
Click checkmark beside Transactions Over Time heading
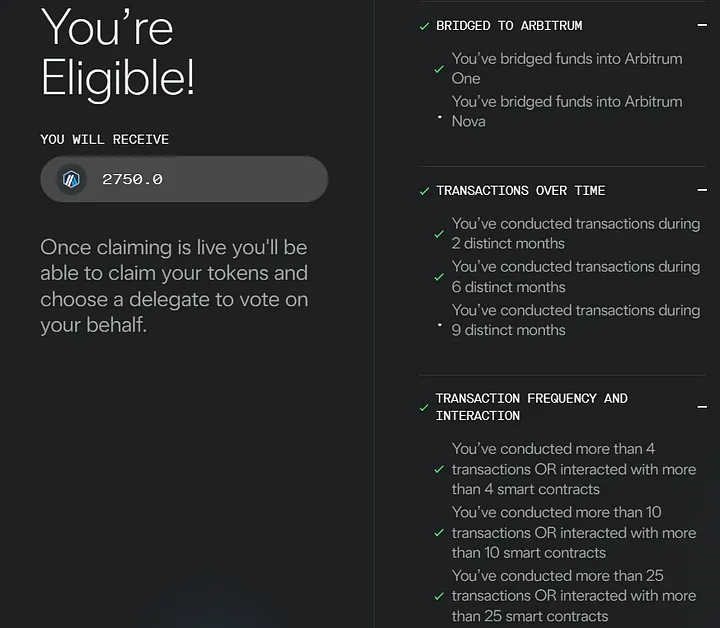coord(424,191)
